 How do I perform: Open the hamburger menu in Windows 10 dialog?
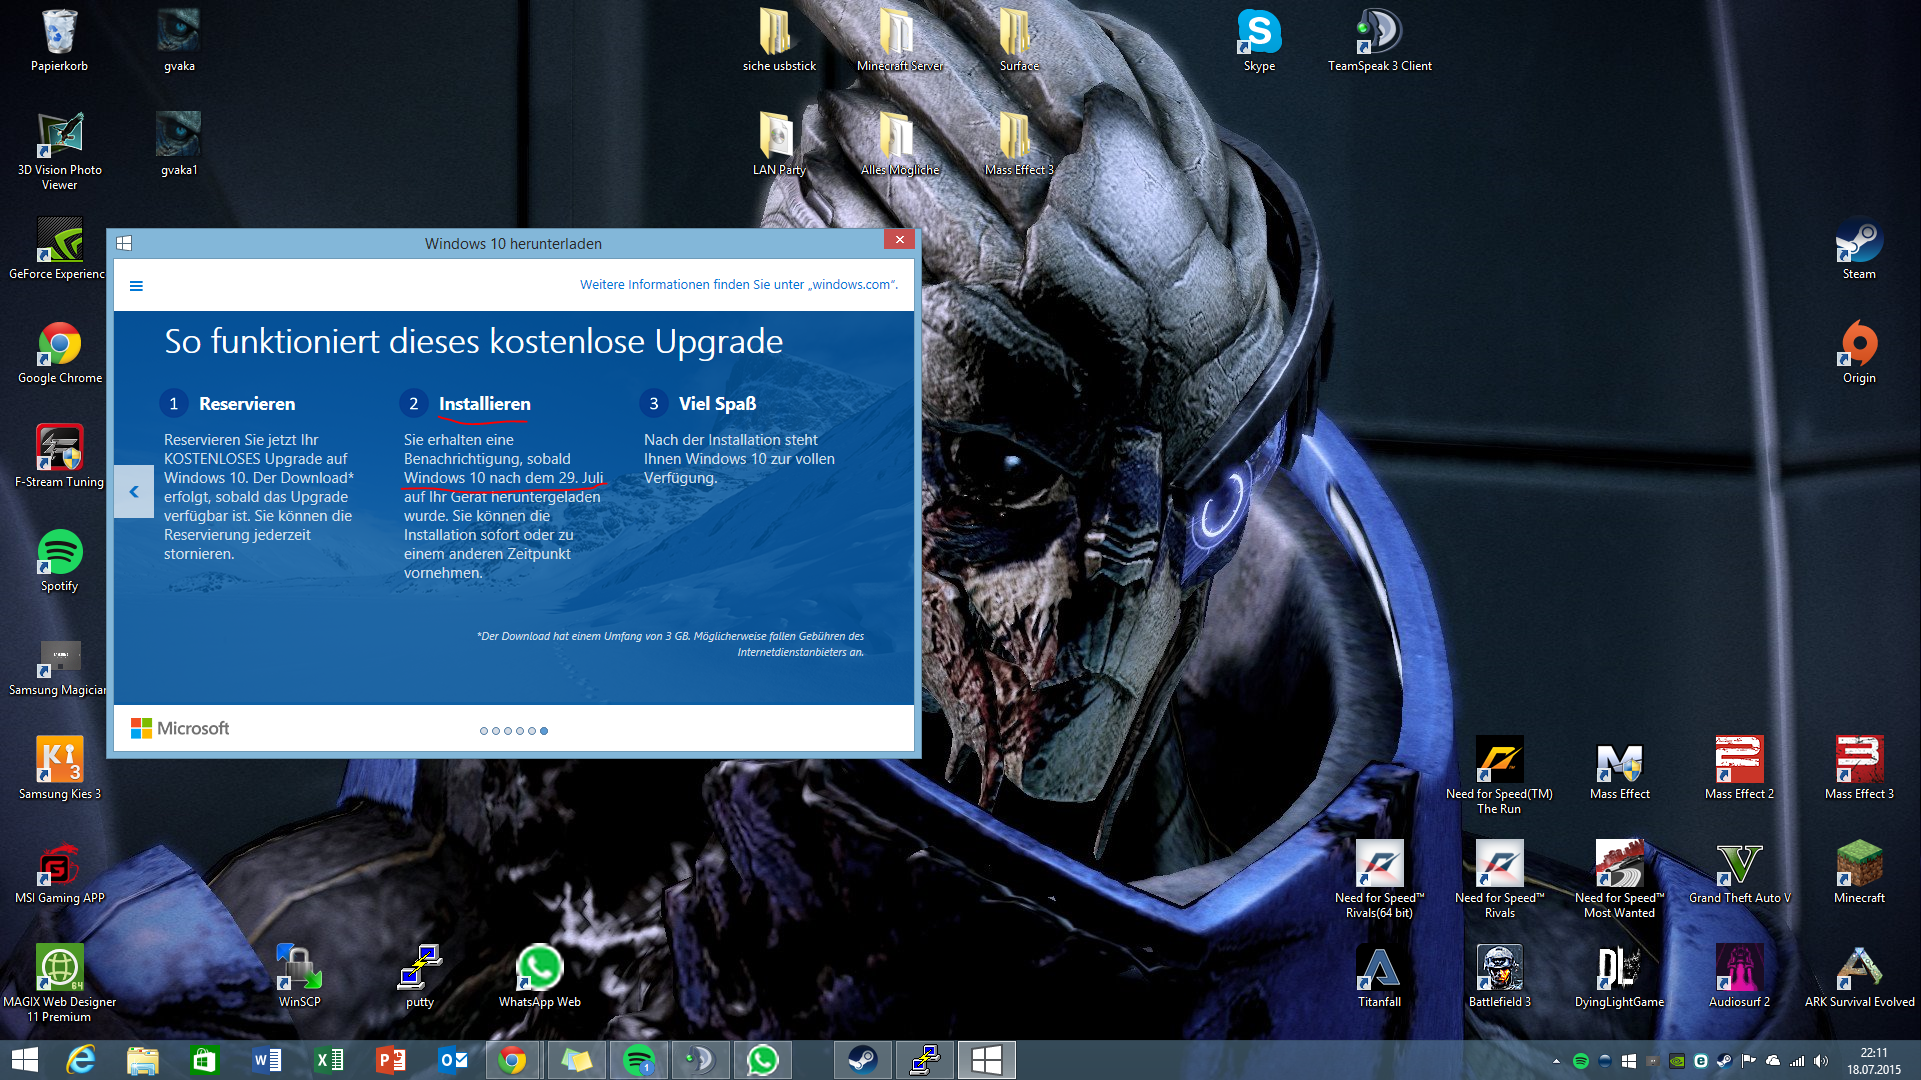(x=136, y=286)
